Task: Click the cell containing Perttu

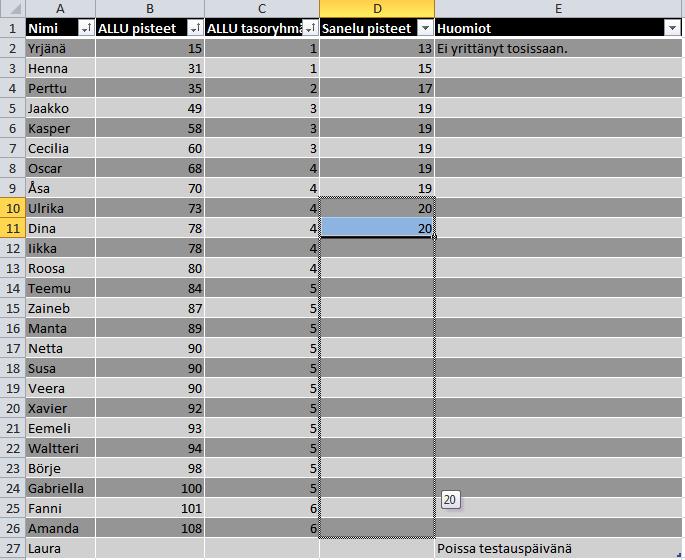Action: [x=60, y=88]
